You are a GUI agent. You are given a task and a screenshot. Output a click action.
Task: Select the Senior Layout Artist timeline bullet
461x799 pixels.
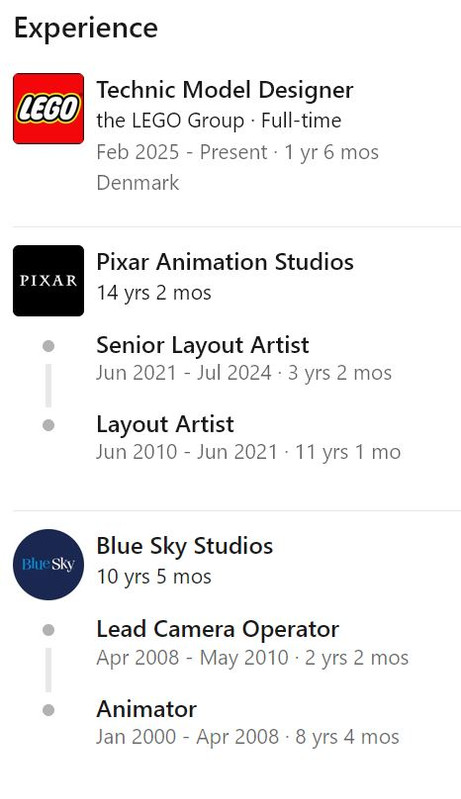(48, 347)
